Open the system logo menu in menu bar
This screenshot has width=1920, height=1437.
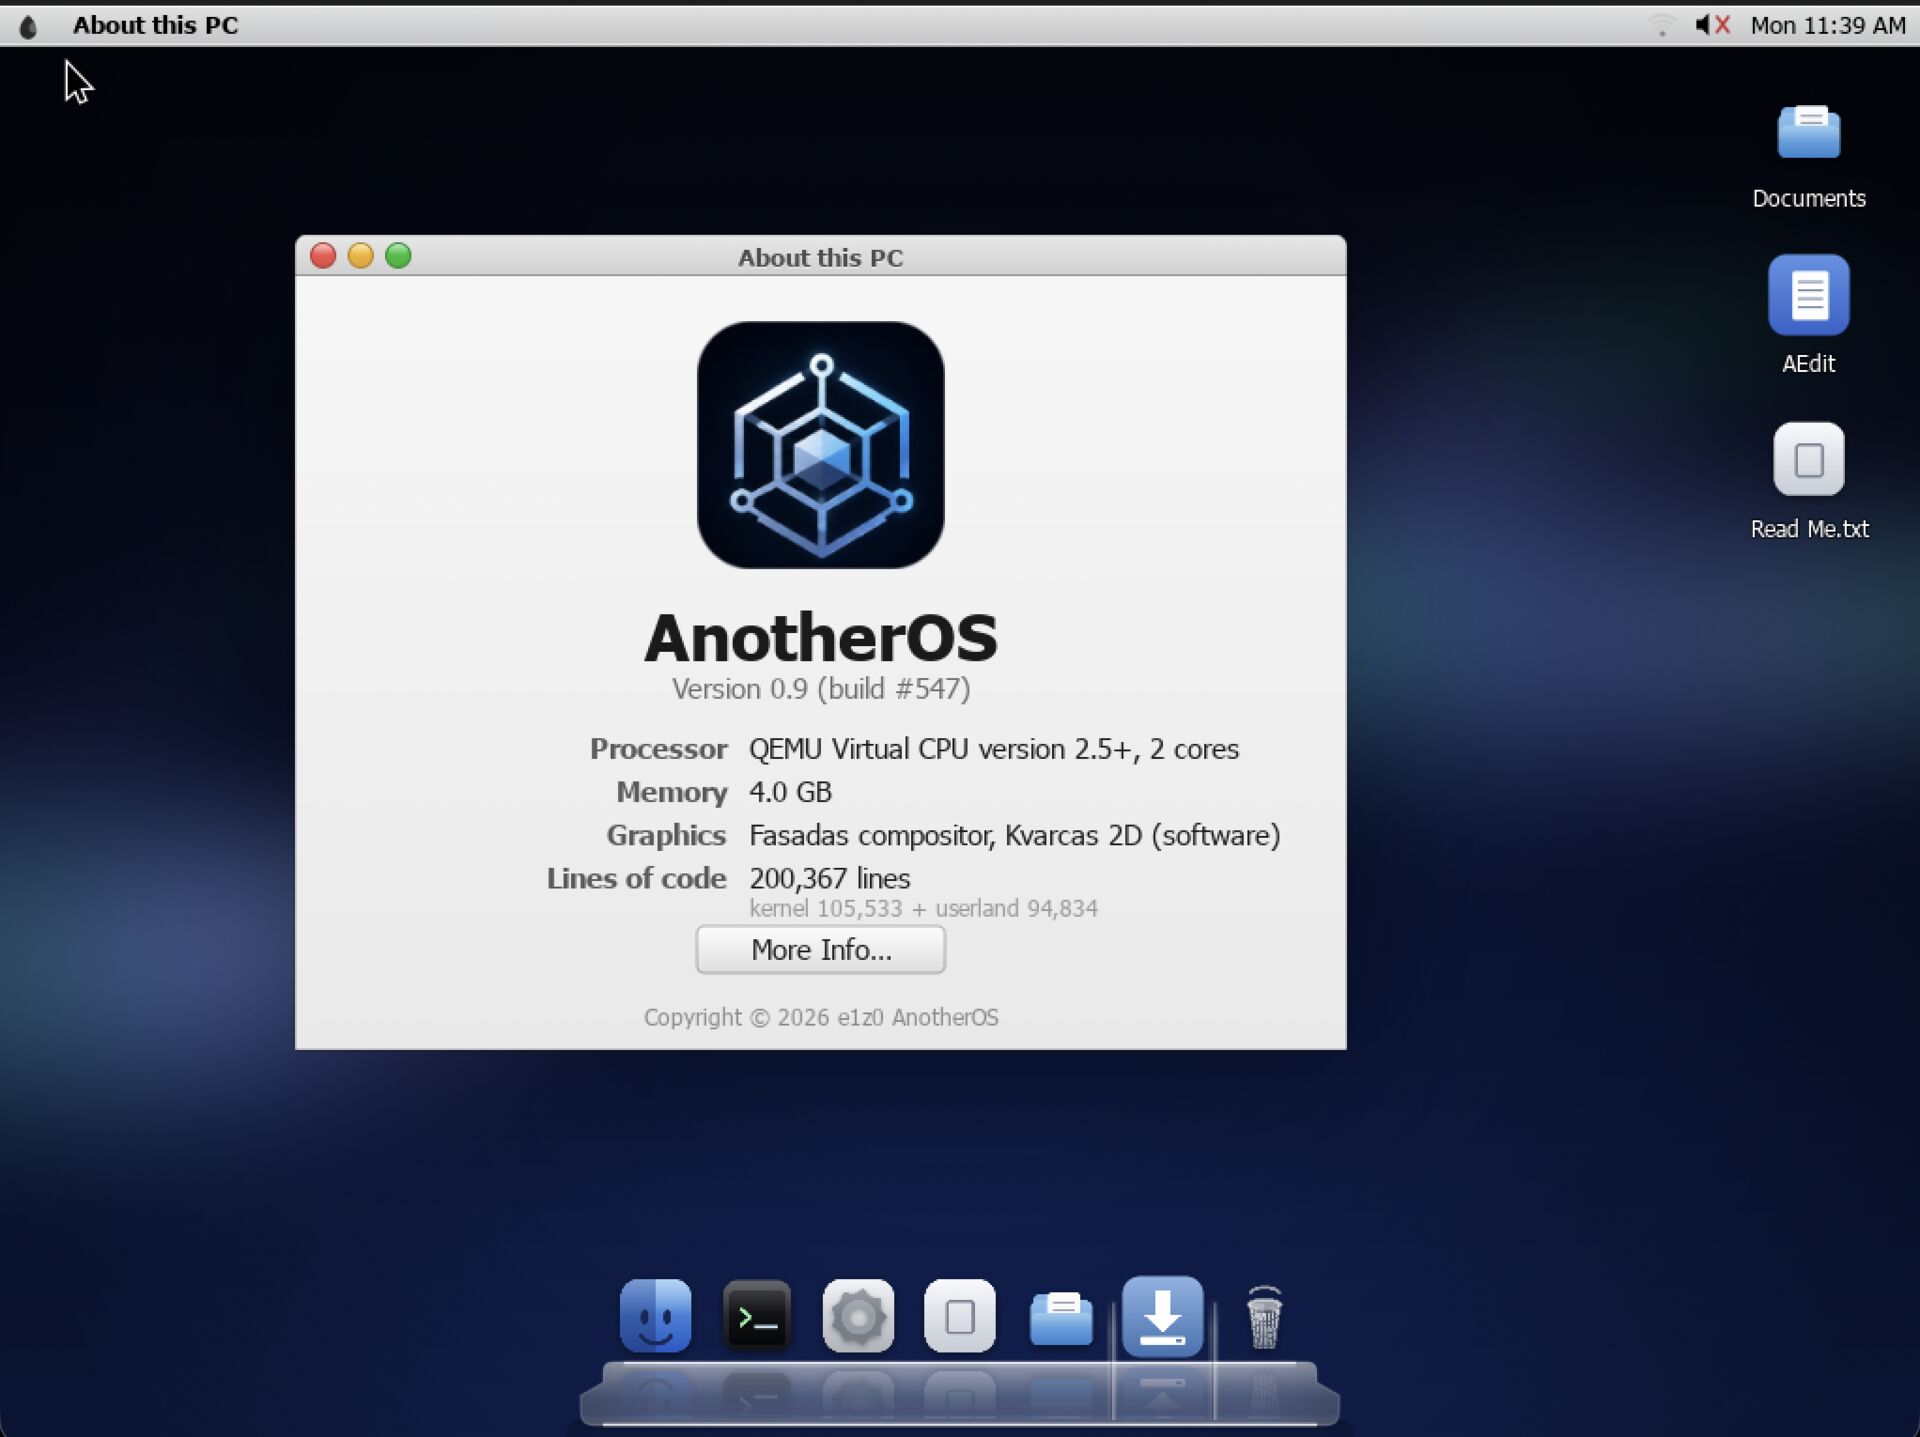29,26
